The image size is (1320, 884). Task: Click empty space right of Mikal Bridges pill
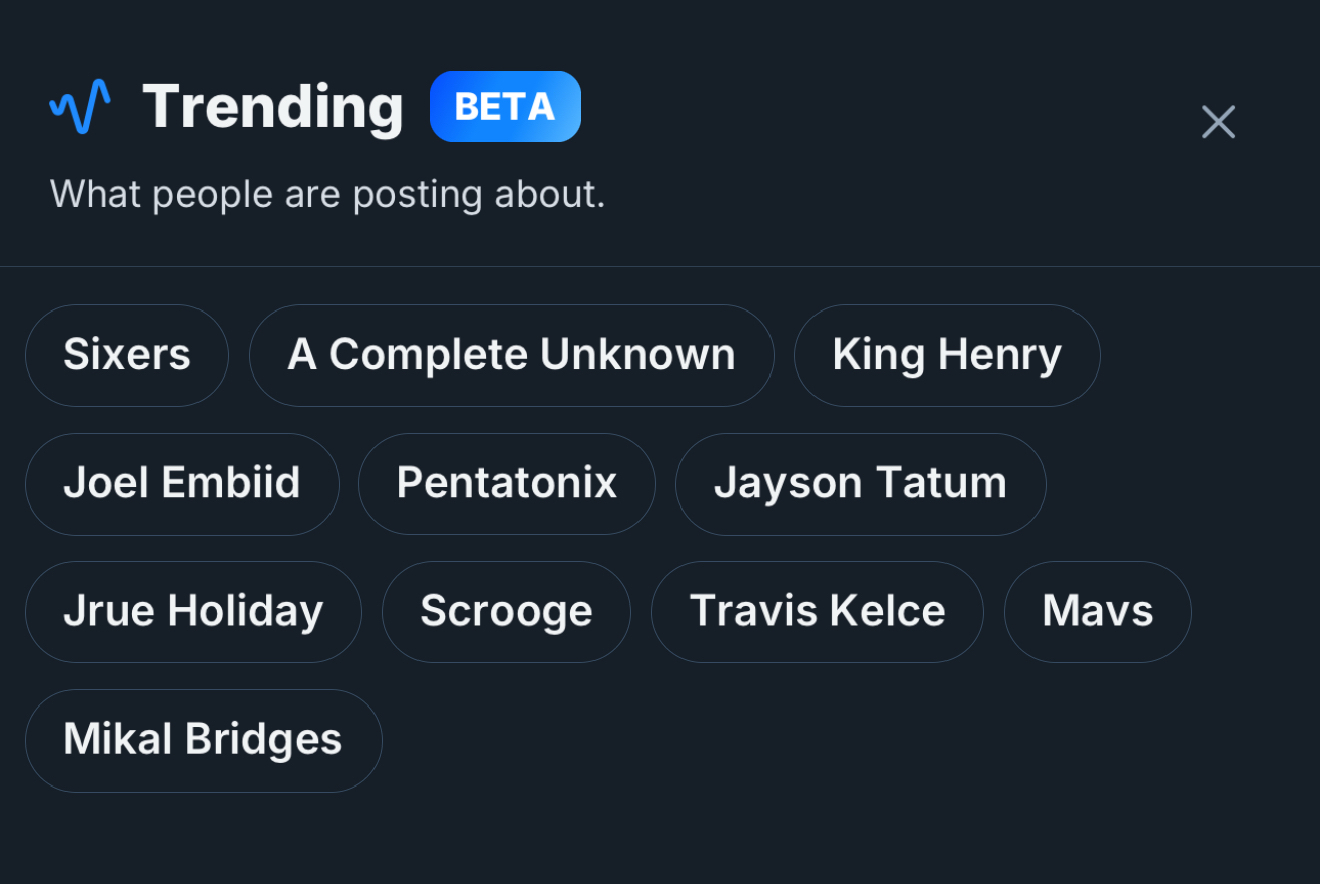click(800, 740)
